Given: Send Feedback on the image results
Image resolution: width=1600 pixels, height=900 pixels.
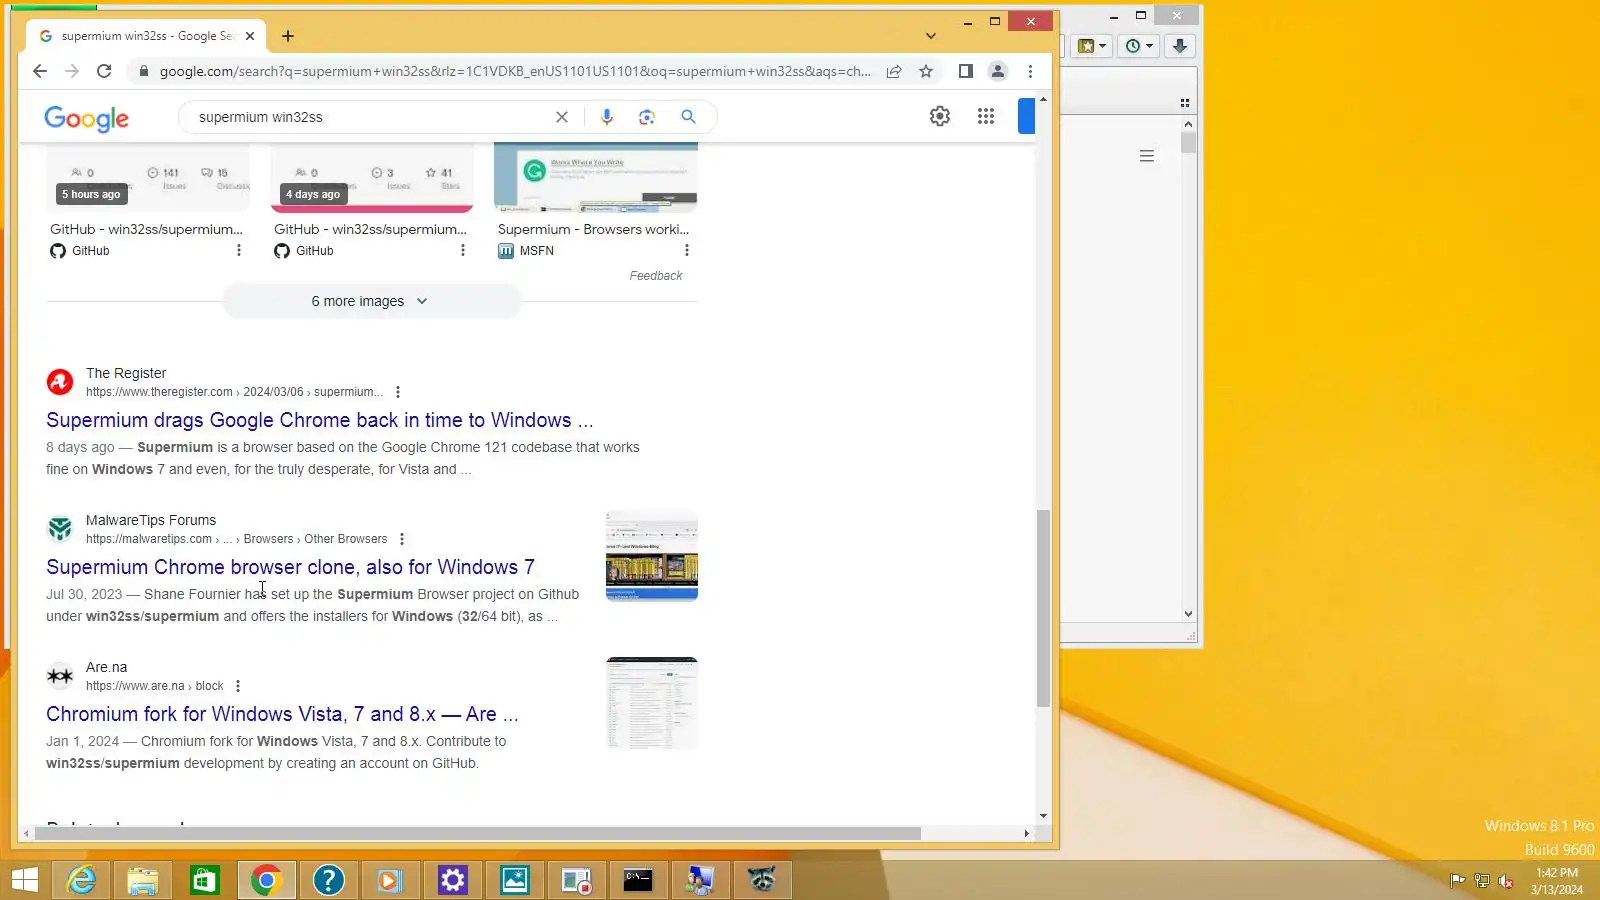Looking at the screenshot, I should click(656, 276).
